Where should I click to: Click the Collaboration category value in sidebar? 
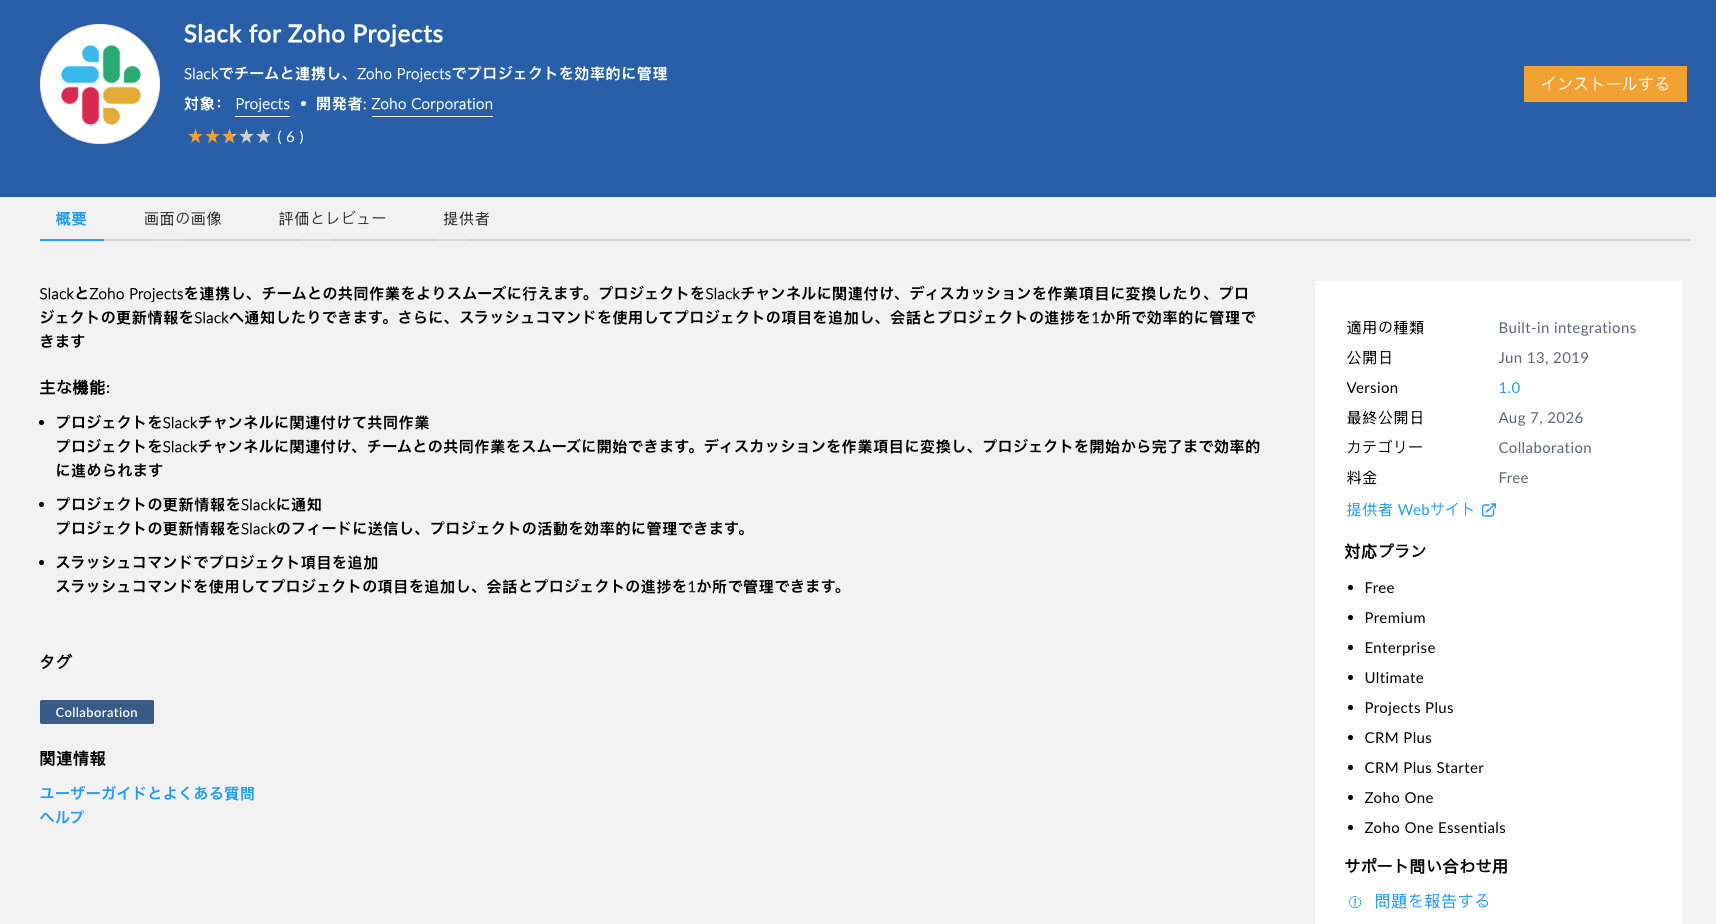point(1545,448)
